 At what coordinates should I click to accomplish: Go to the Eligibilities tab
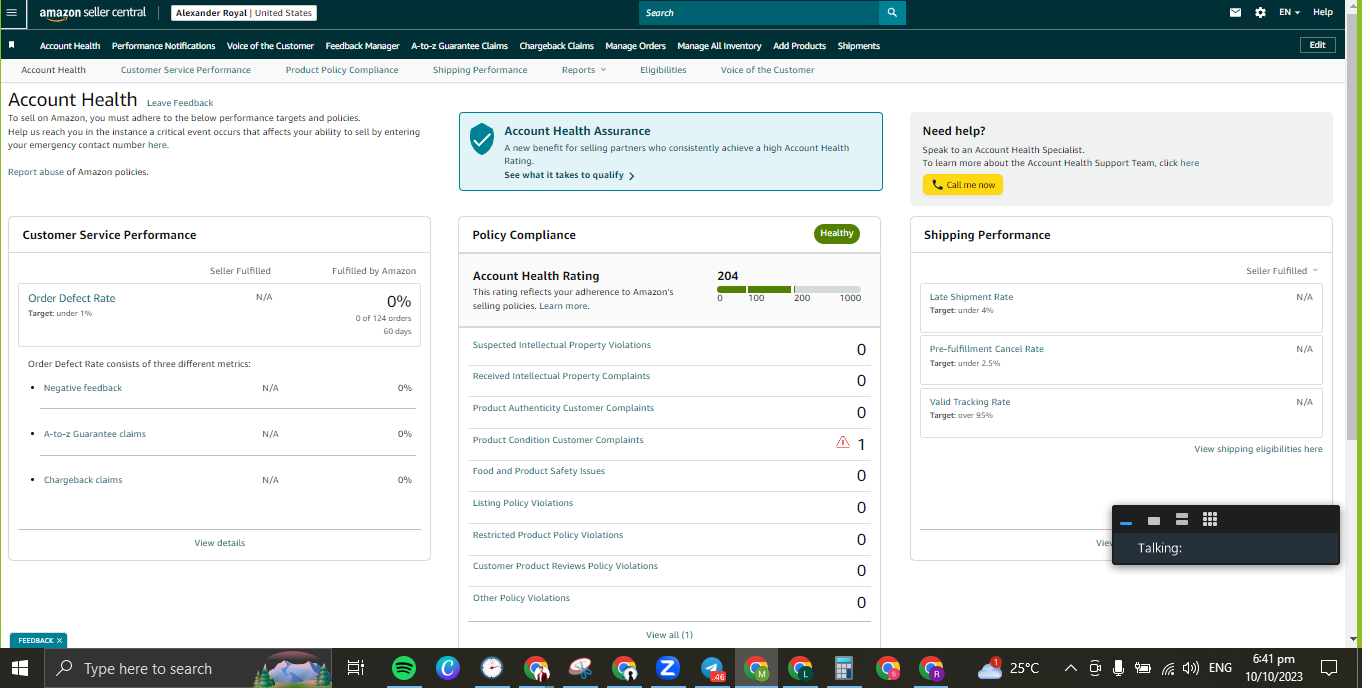[663, 70]
